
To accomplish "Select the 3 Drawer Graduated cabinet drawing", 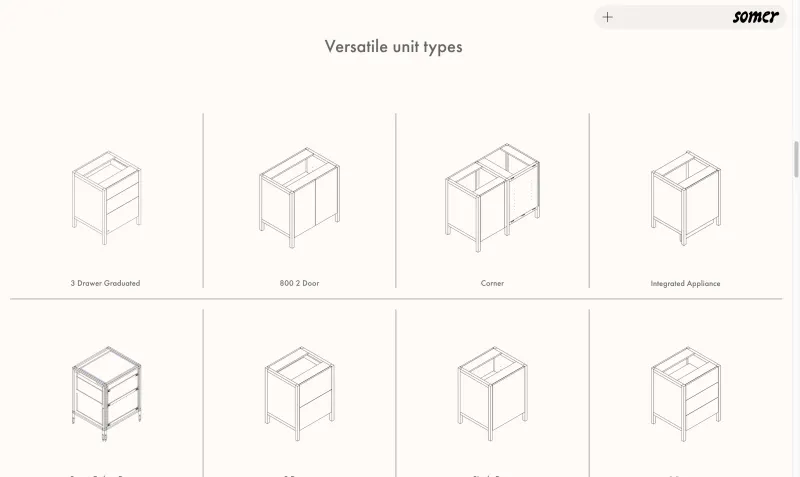I will (106, 197).
